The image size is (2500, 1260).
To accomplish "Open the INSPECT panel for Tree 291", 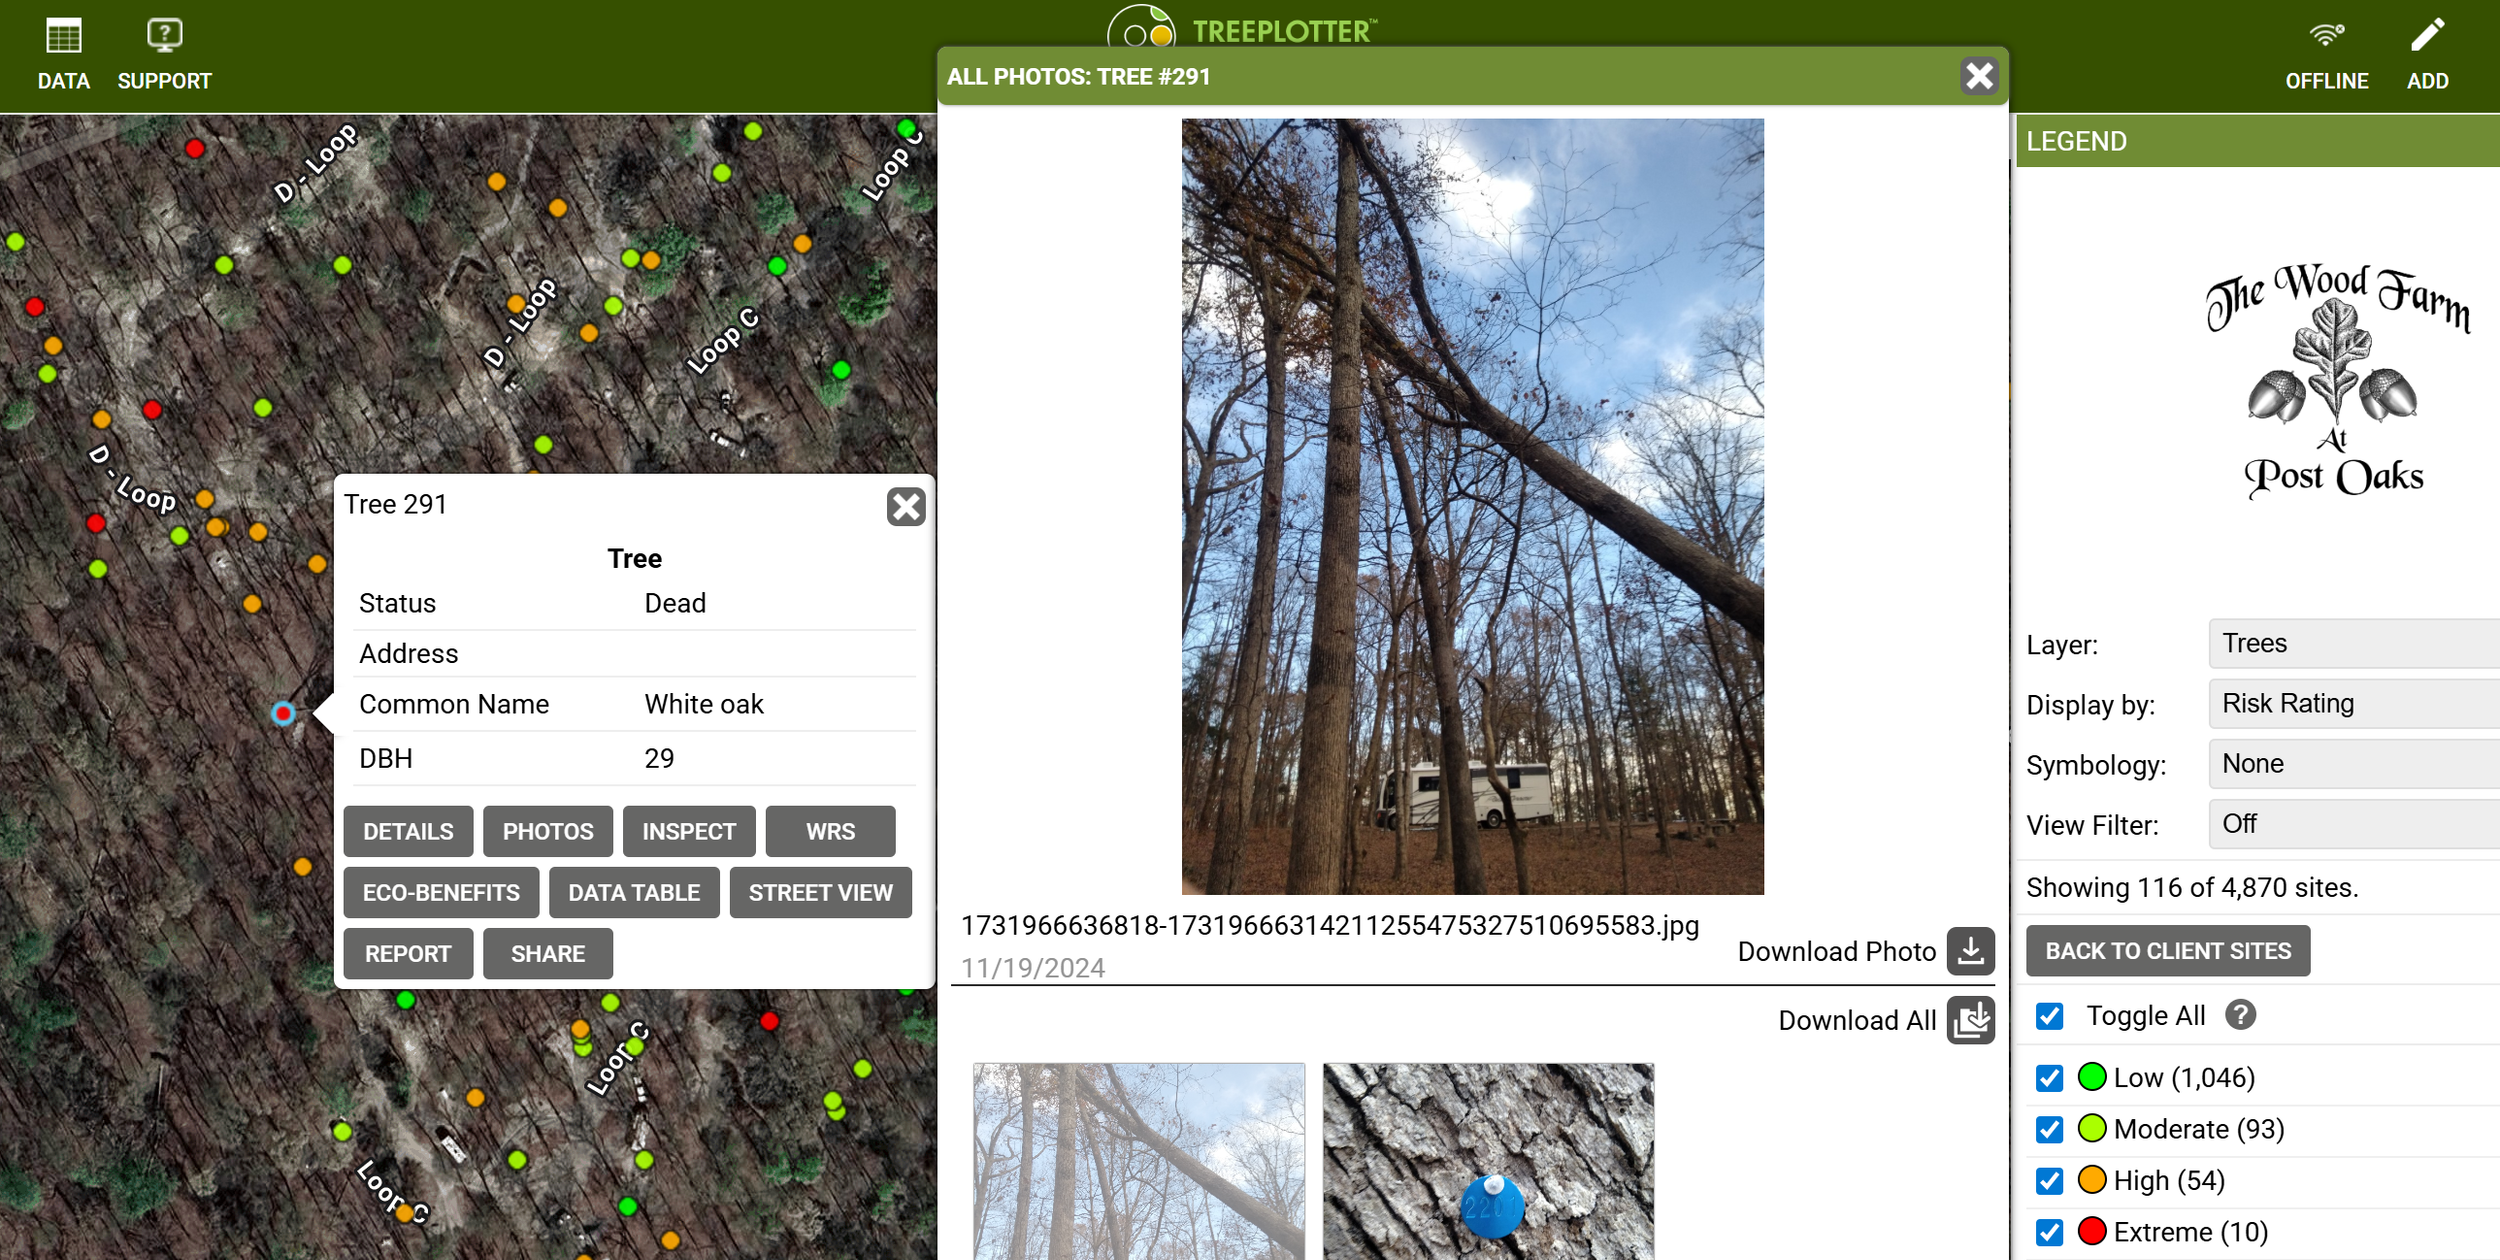I will (689, 831).
